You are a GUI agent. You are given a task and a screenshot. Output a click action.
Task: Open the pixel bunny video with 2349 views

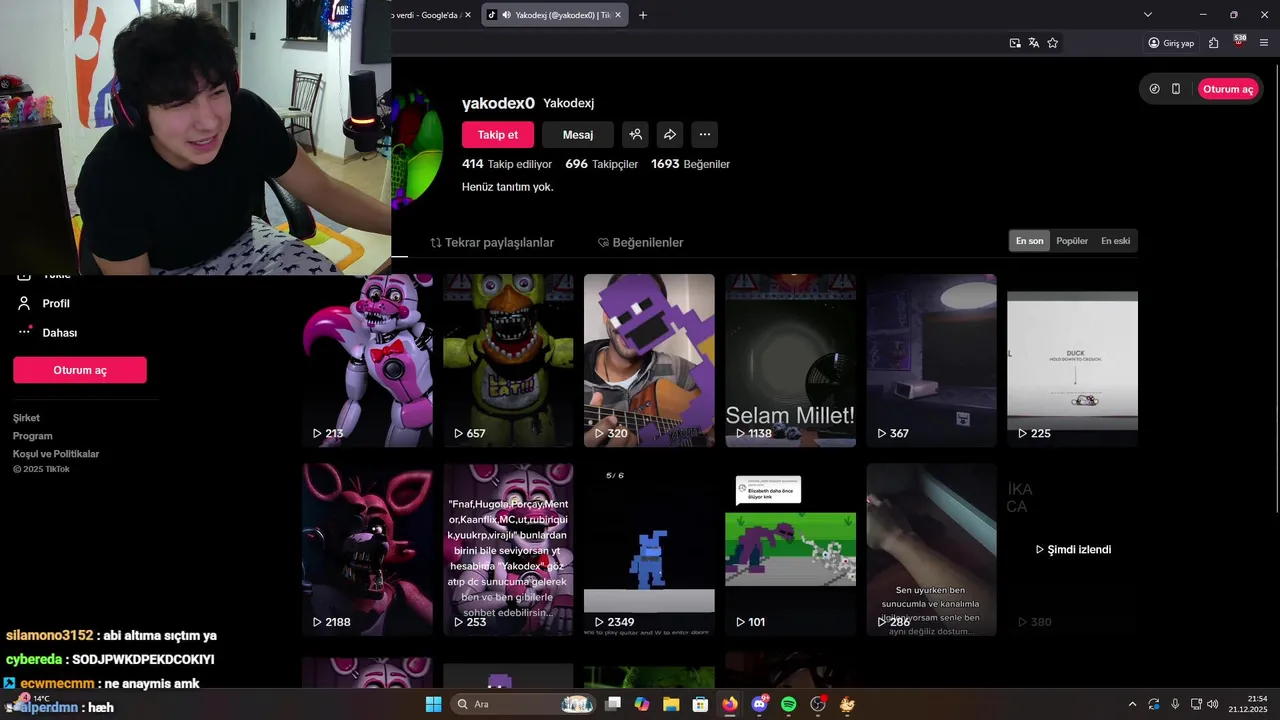[x=649, y=549]
